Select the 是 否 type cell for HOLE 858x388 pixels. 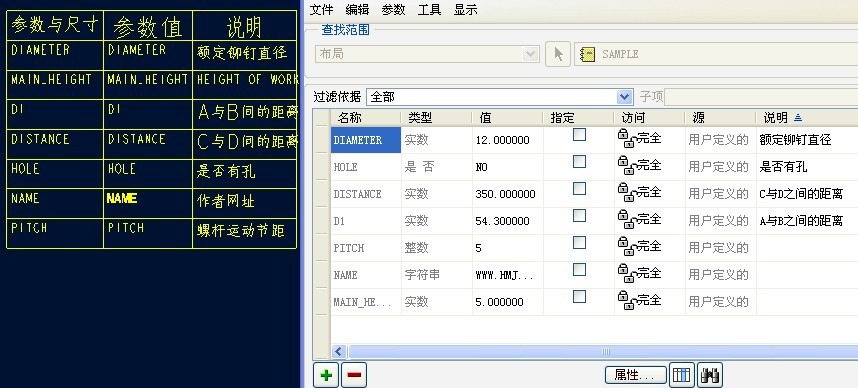(437, 167)
